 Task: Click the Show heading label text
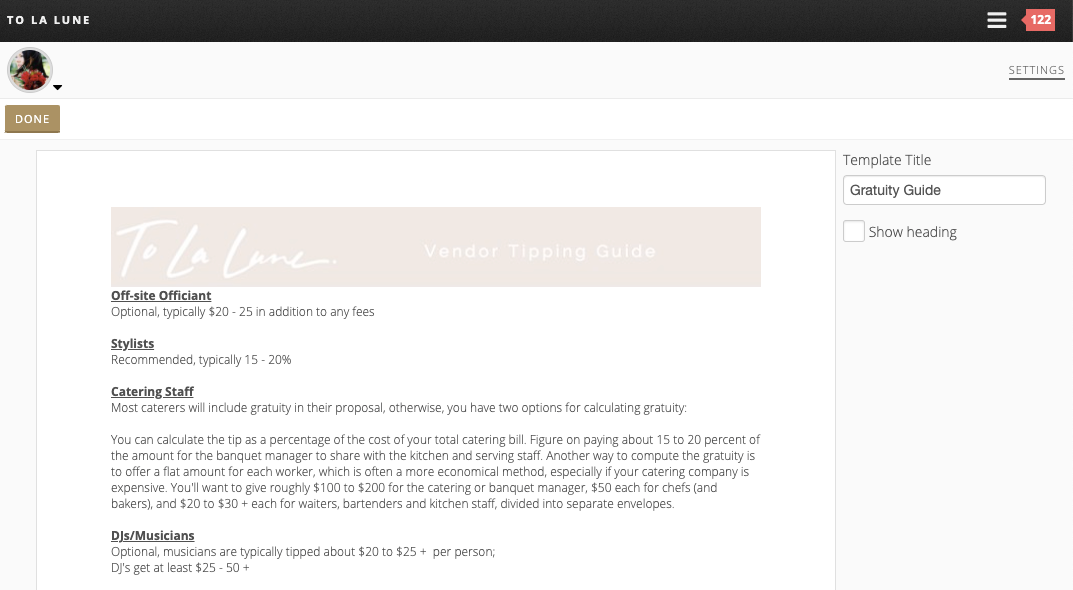point(912,232)
